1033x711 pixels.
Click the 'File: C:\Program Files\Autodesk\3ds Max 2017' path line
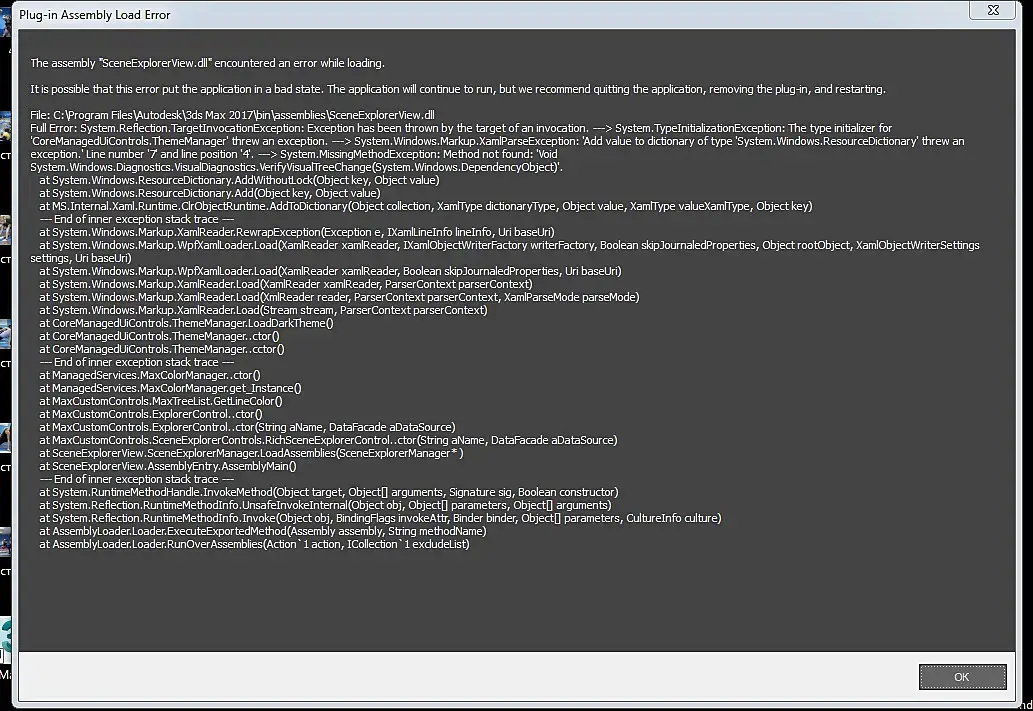(x=233, y=115)
